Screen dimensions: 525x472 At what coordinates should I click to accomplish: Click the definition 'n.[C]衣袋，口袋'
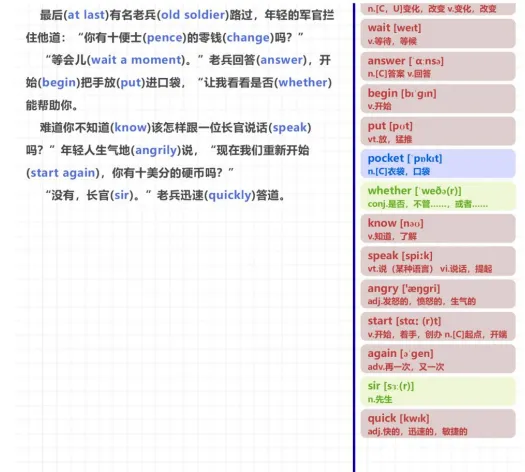pos(399,172)
